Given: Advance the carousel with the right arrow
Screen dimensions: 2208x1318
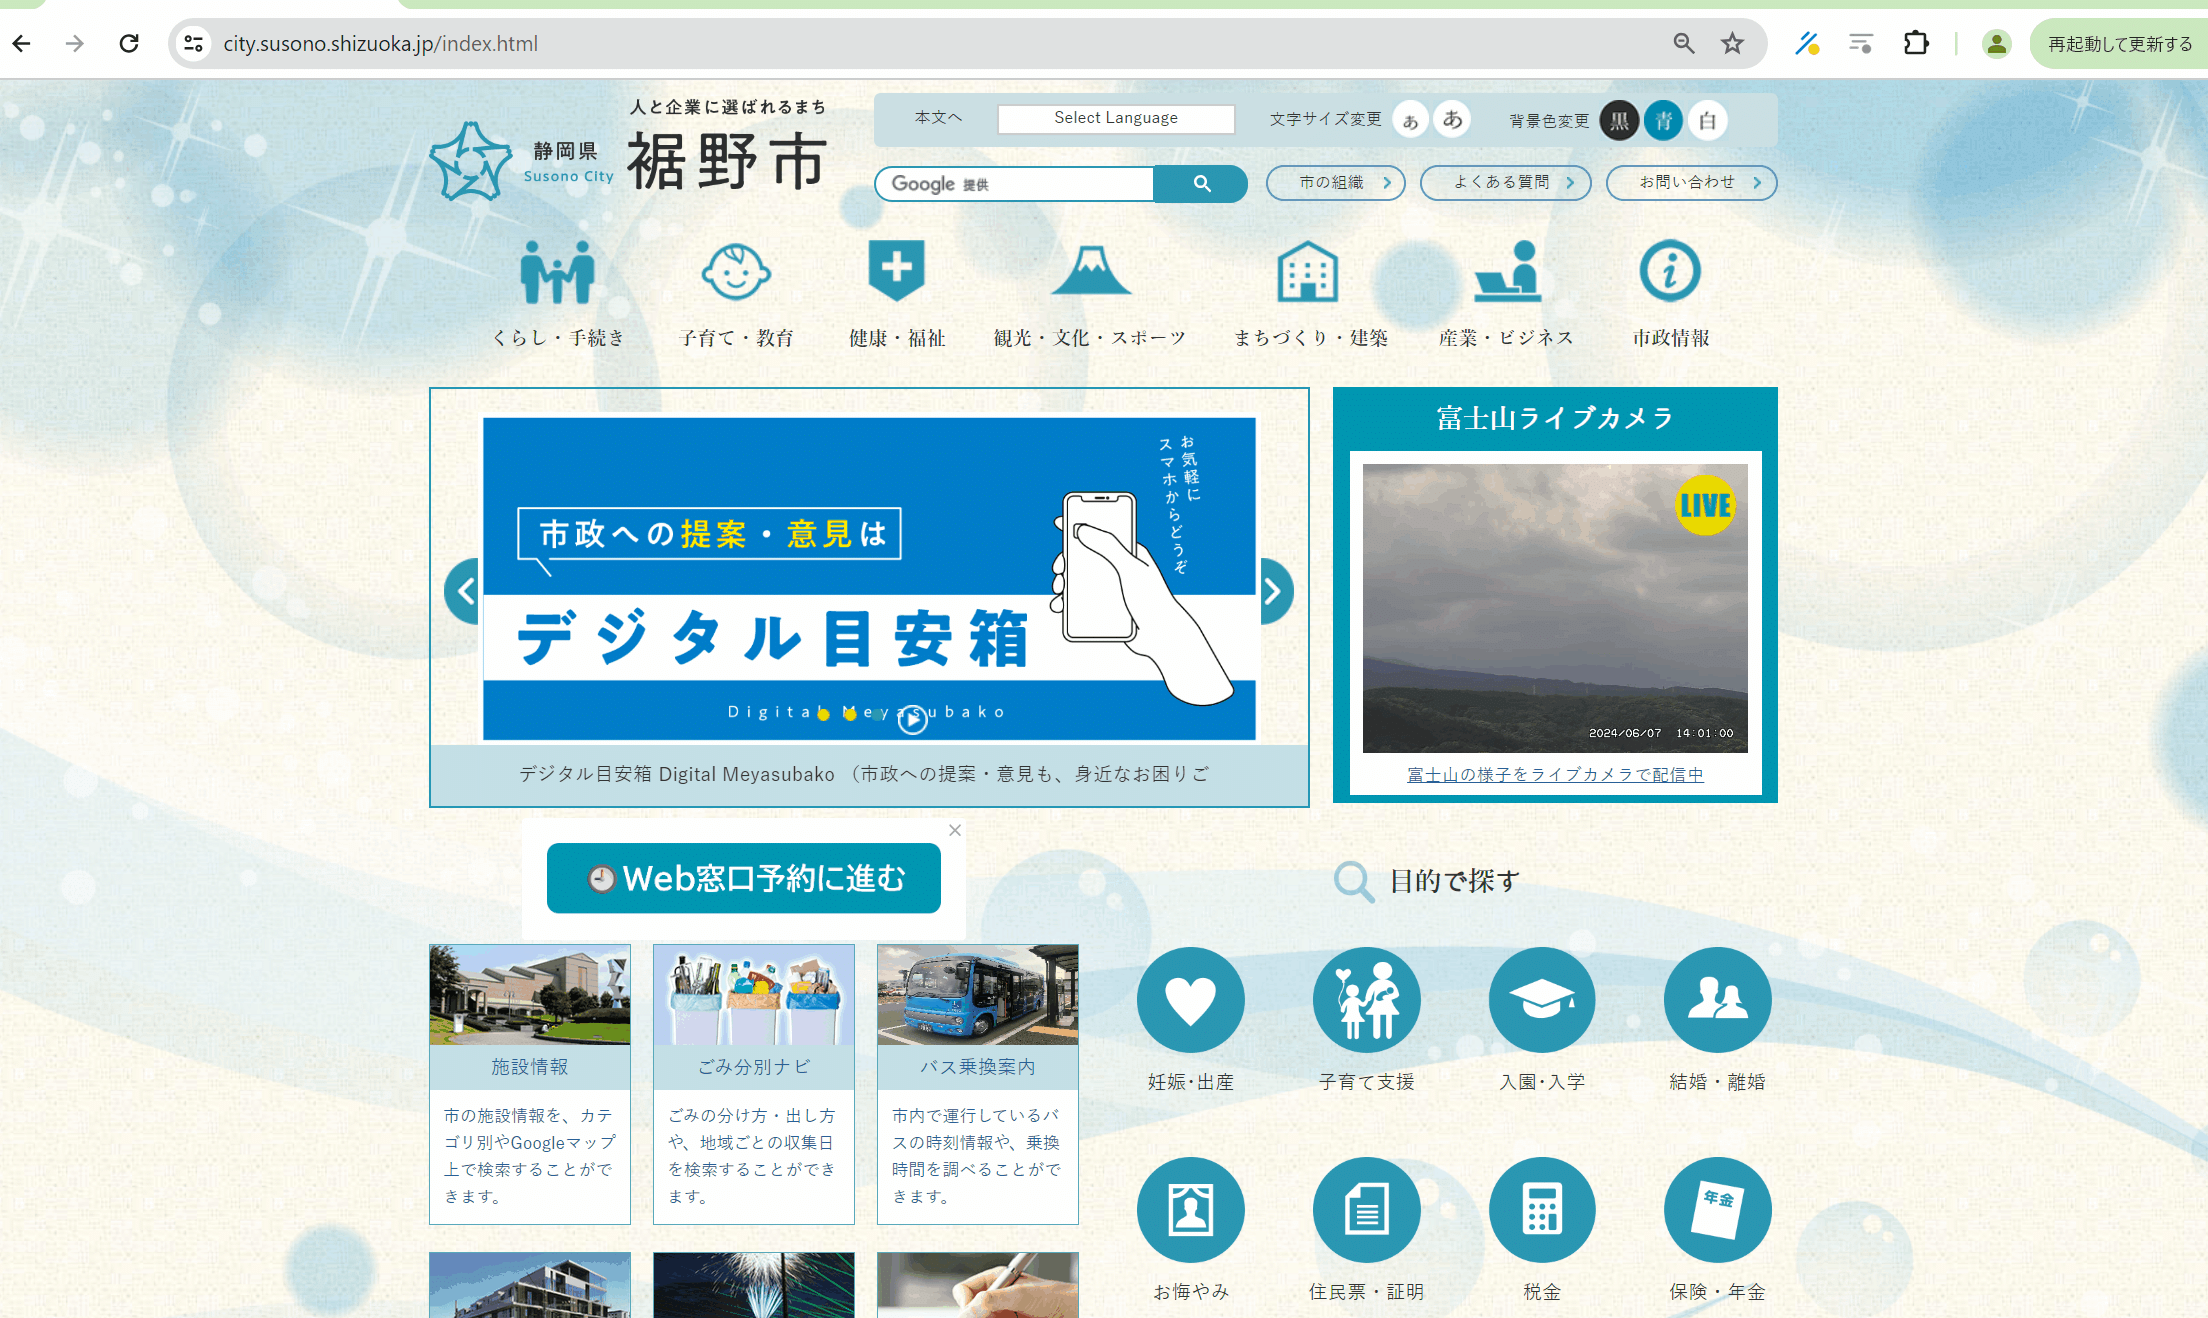Looking at the screenshot, I should tap(1274, 590).
